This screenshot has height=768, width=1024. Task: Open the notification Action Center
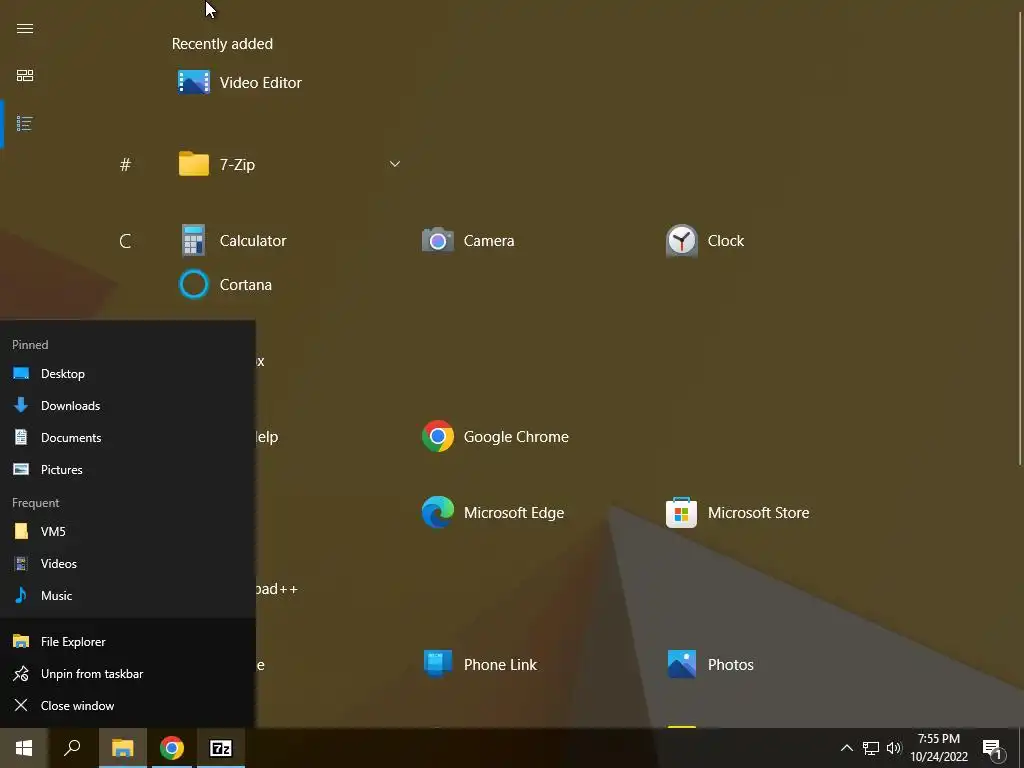(993, 749)
